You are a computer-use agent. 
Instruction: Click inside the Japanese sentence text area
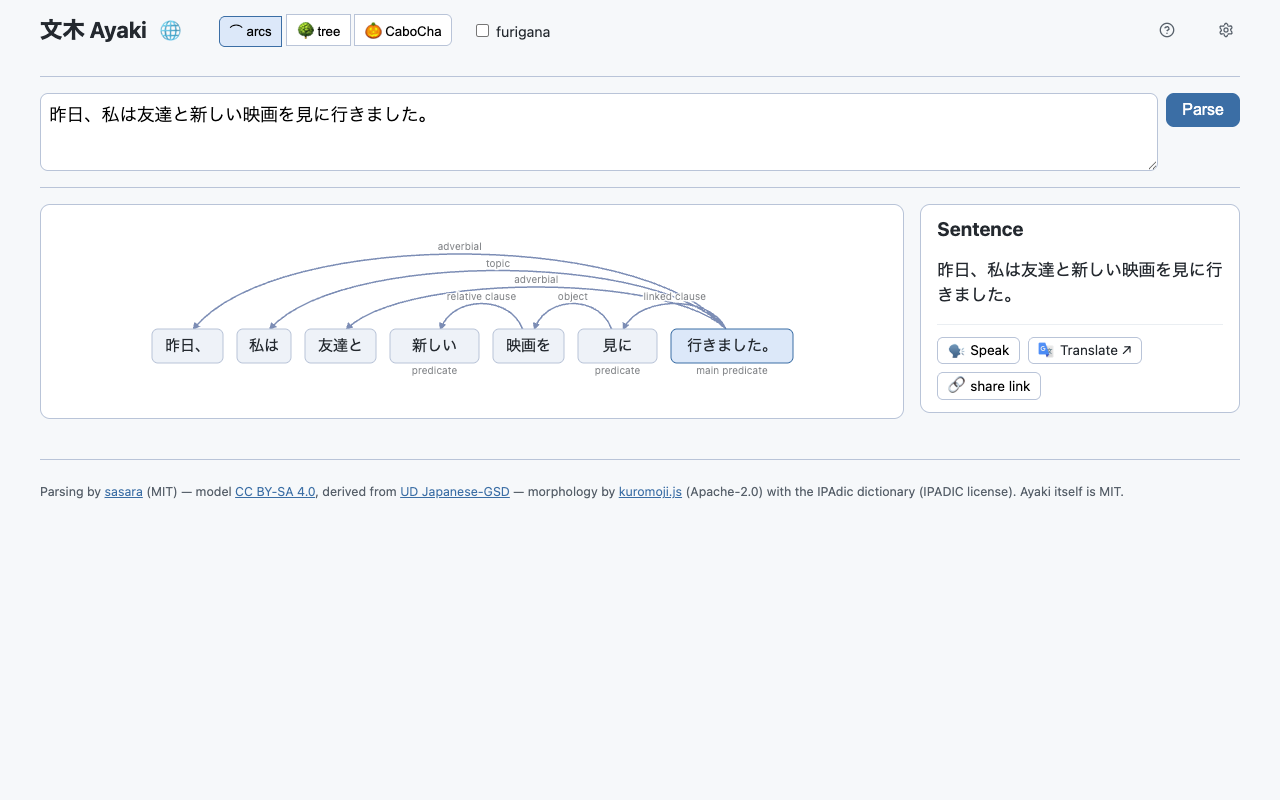tap(599, 132)
